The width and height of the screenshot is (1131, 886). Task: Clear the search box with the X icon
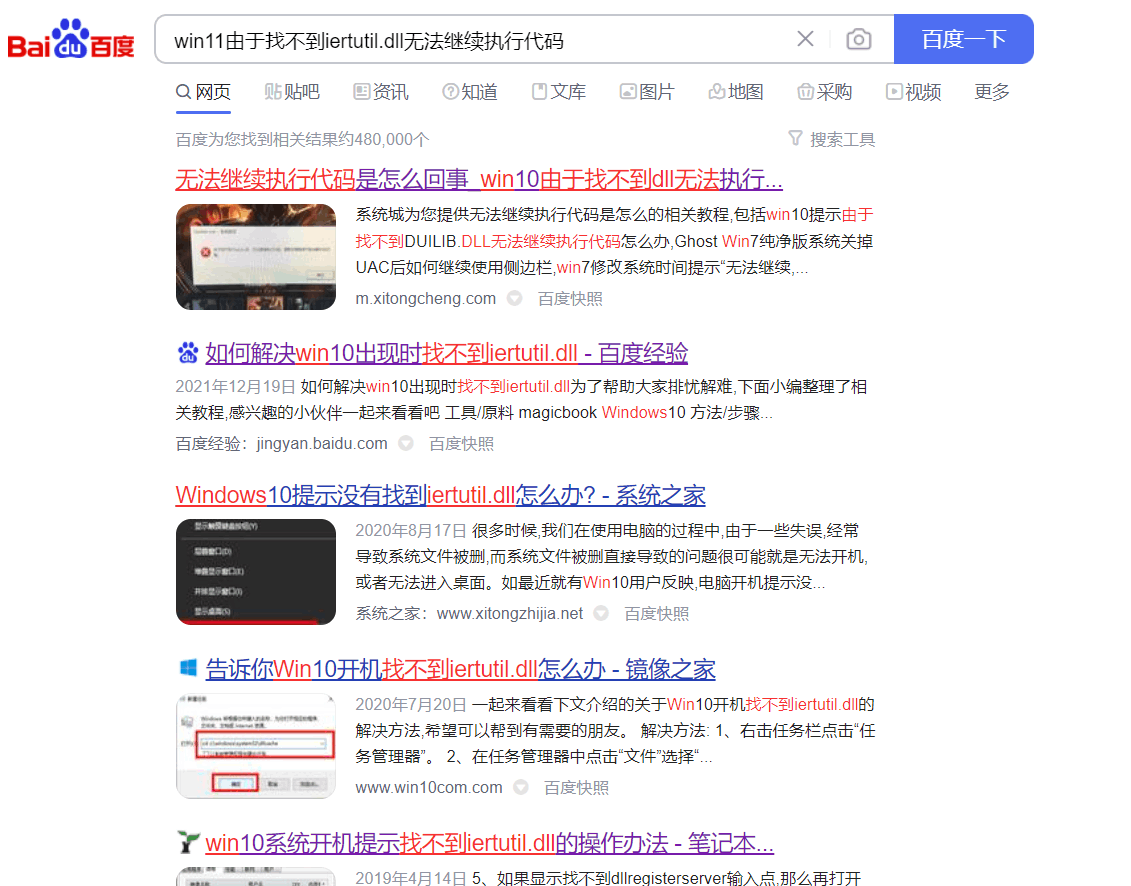click(x=806, y=39)
